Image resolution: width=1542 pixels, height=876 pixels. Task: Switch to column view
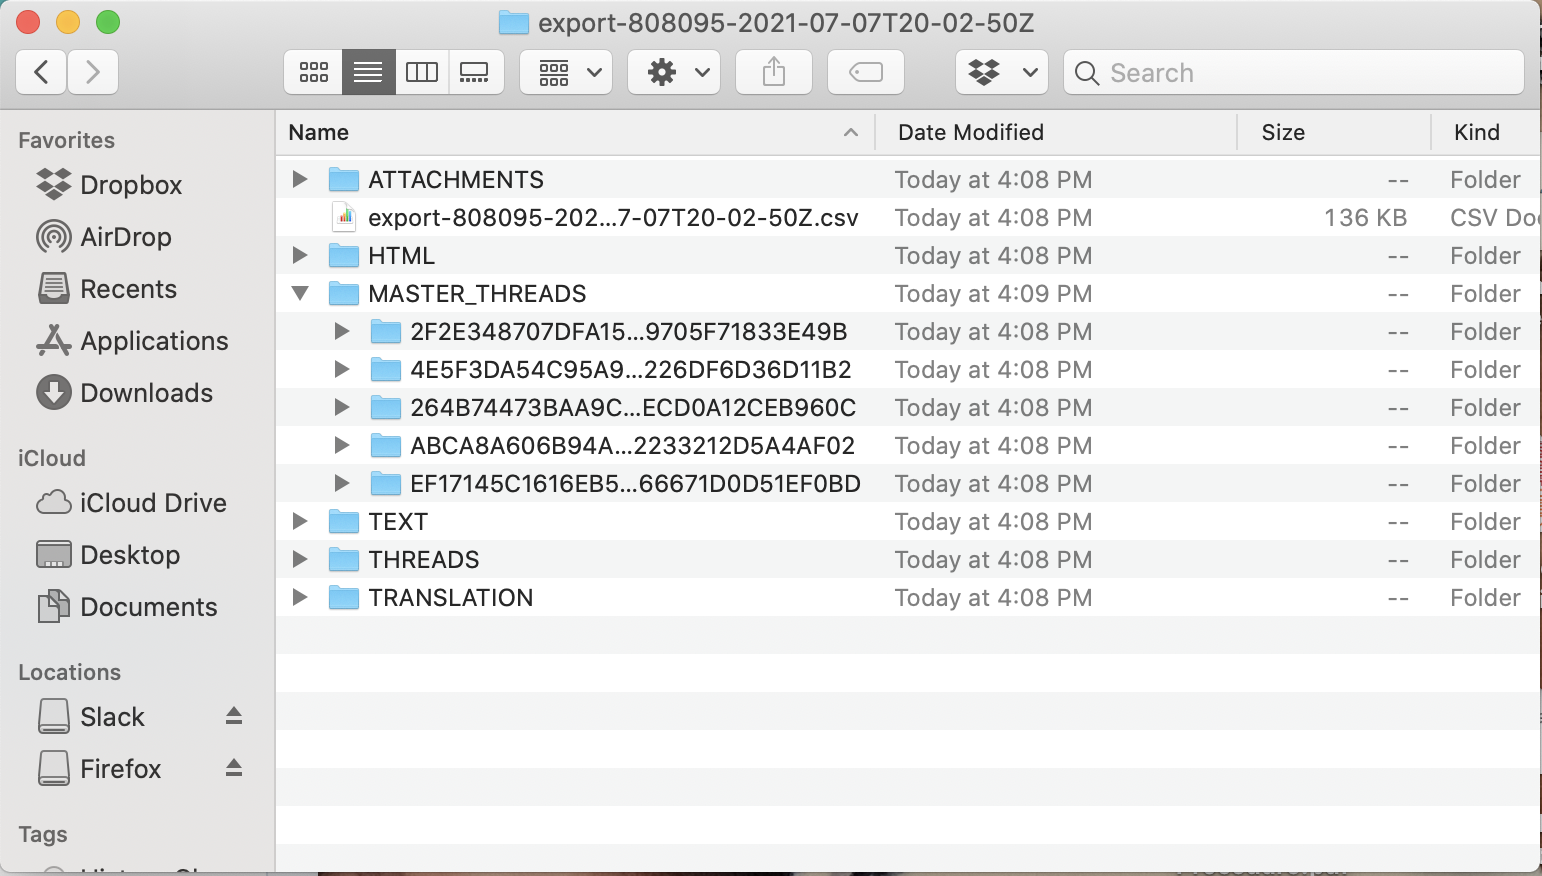pyautogui.click(x=422, y=72)
